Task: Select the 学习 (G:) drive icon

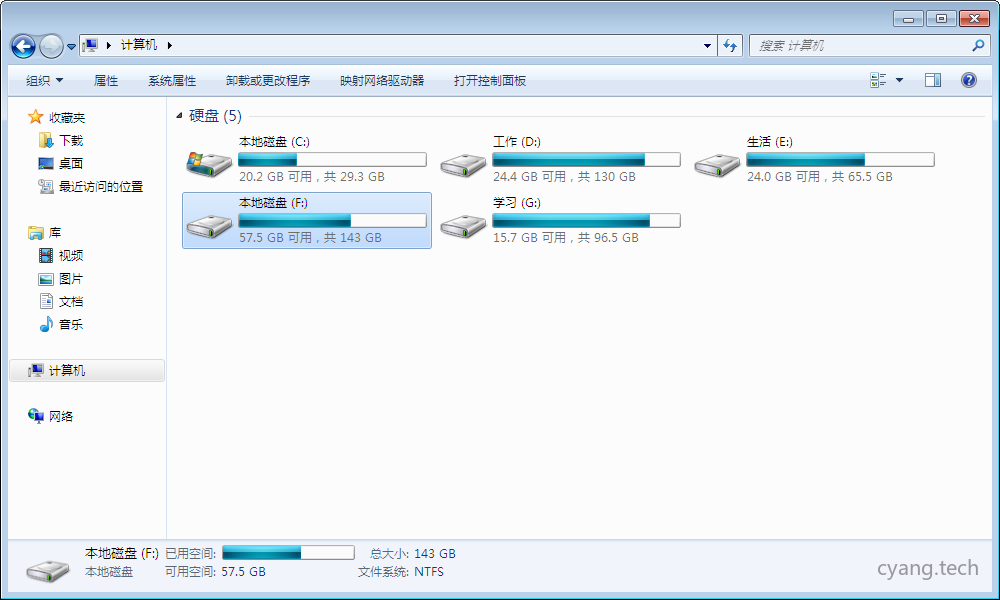Action: (x=463, y=223)
